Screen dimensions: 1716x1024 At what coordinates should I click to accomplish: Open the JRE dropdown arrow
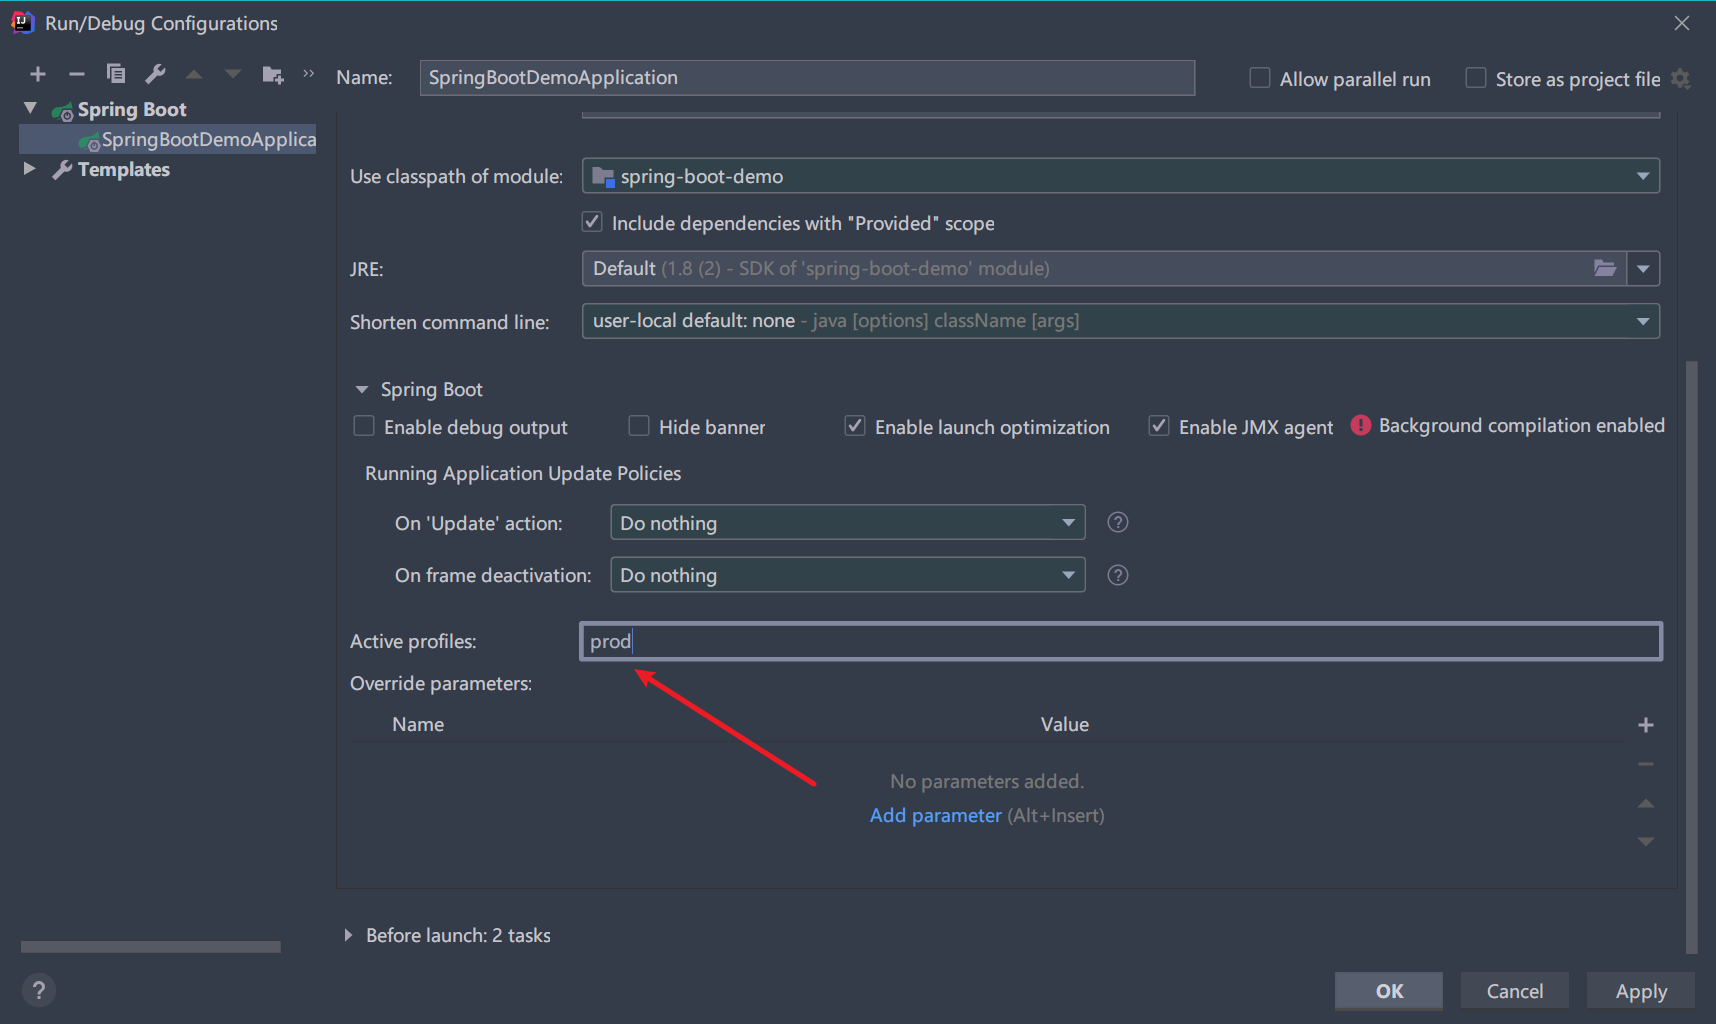click(1643, 268)
